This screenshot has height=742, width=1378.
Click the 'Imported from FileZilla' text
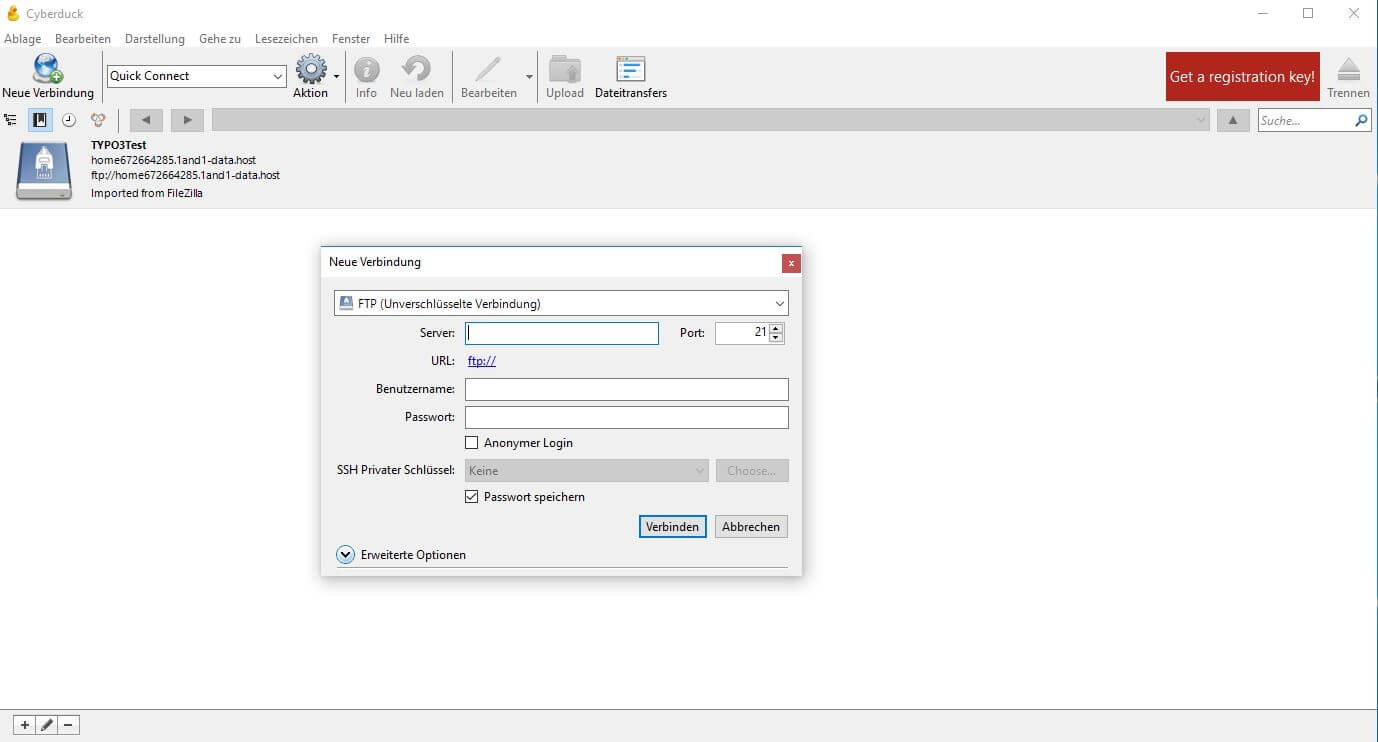point(147,193)
